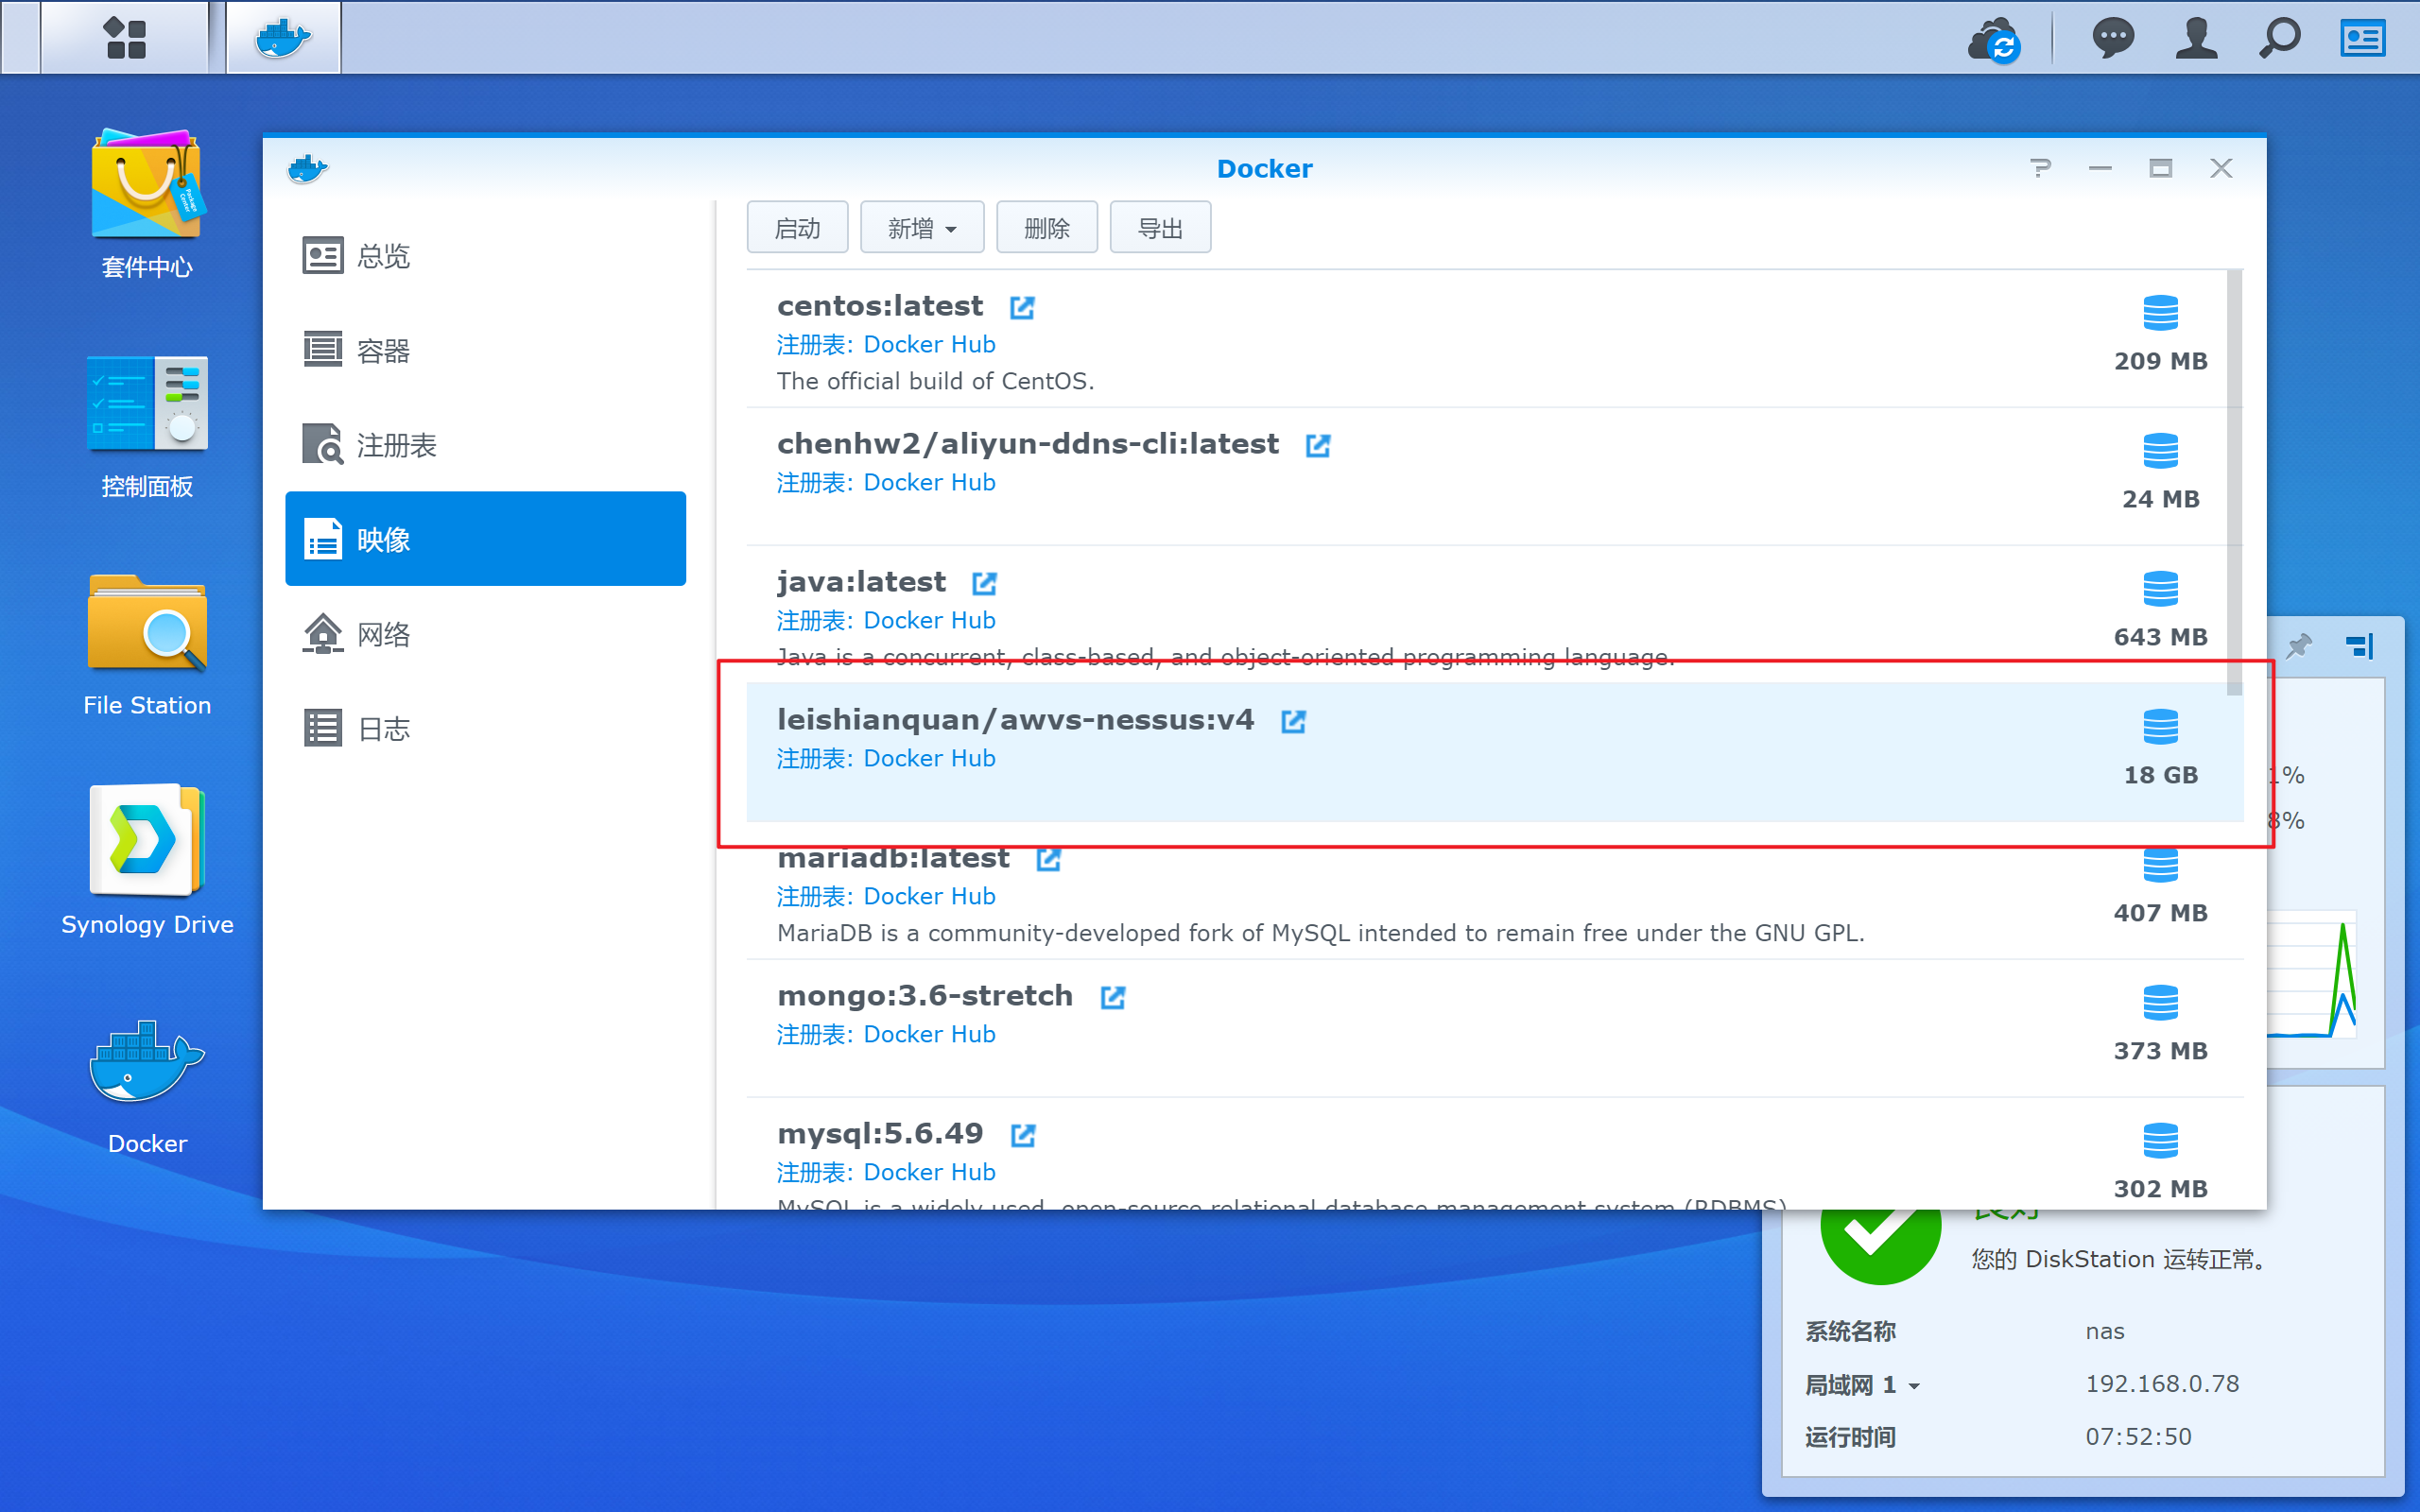This screenshot has width=2420, height=1512.
Task: Open external link icon for centos:latest
Action: tap(1022, 307)
